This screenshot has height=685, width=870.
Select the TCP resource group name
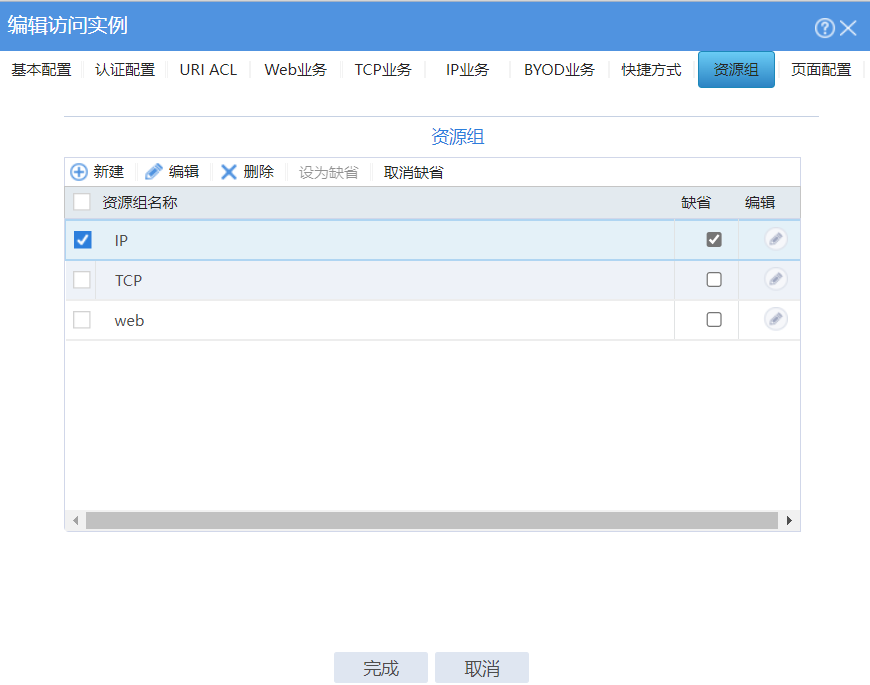pos(128,280)
